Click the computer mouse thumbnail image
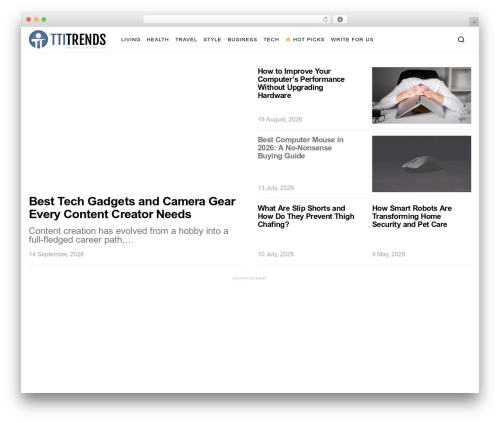500x423 pixels. (x=421, y=164)
